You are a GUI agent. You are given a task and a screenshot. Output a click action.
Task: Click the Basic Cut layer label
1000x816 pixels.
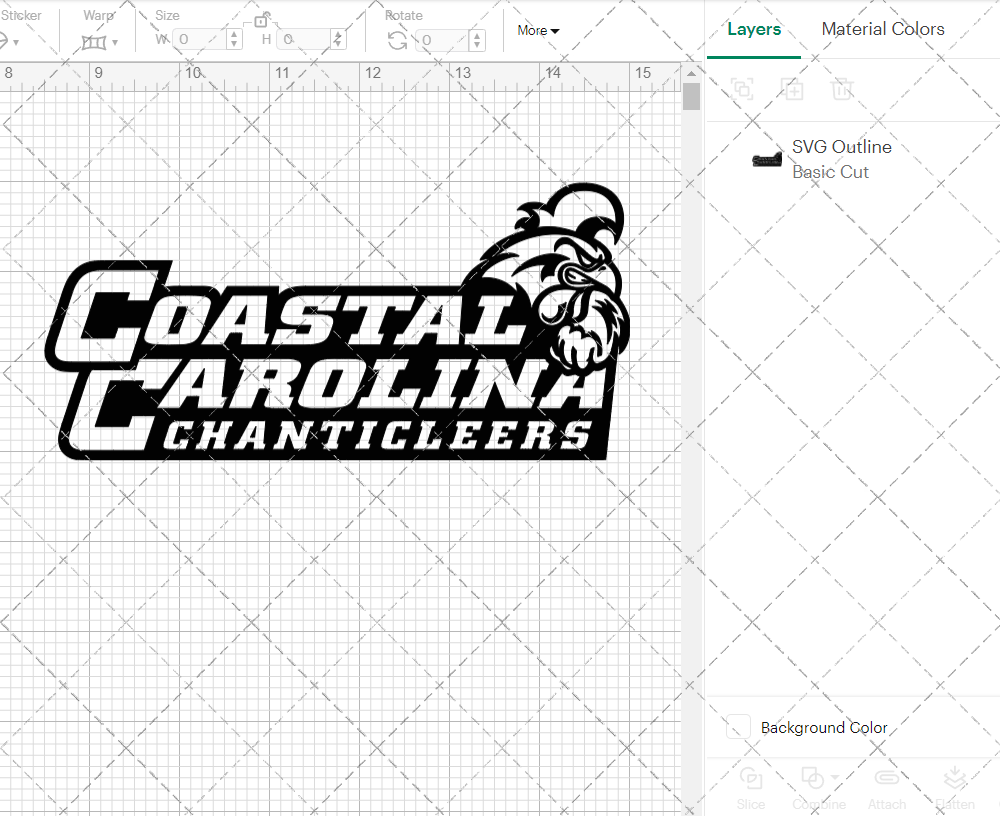pyautogui.click(x=829, y=172)
